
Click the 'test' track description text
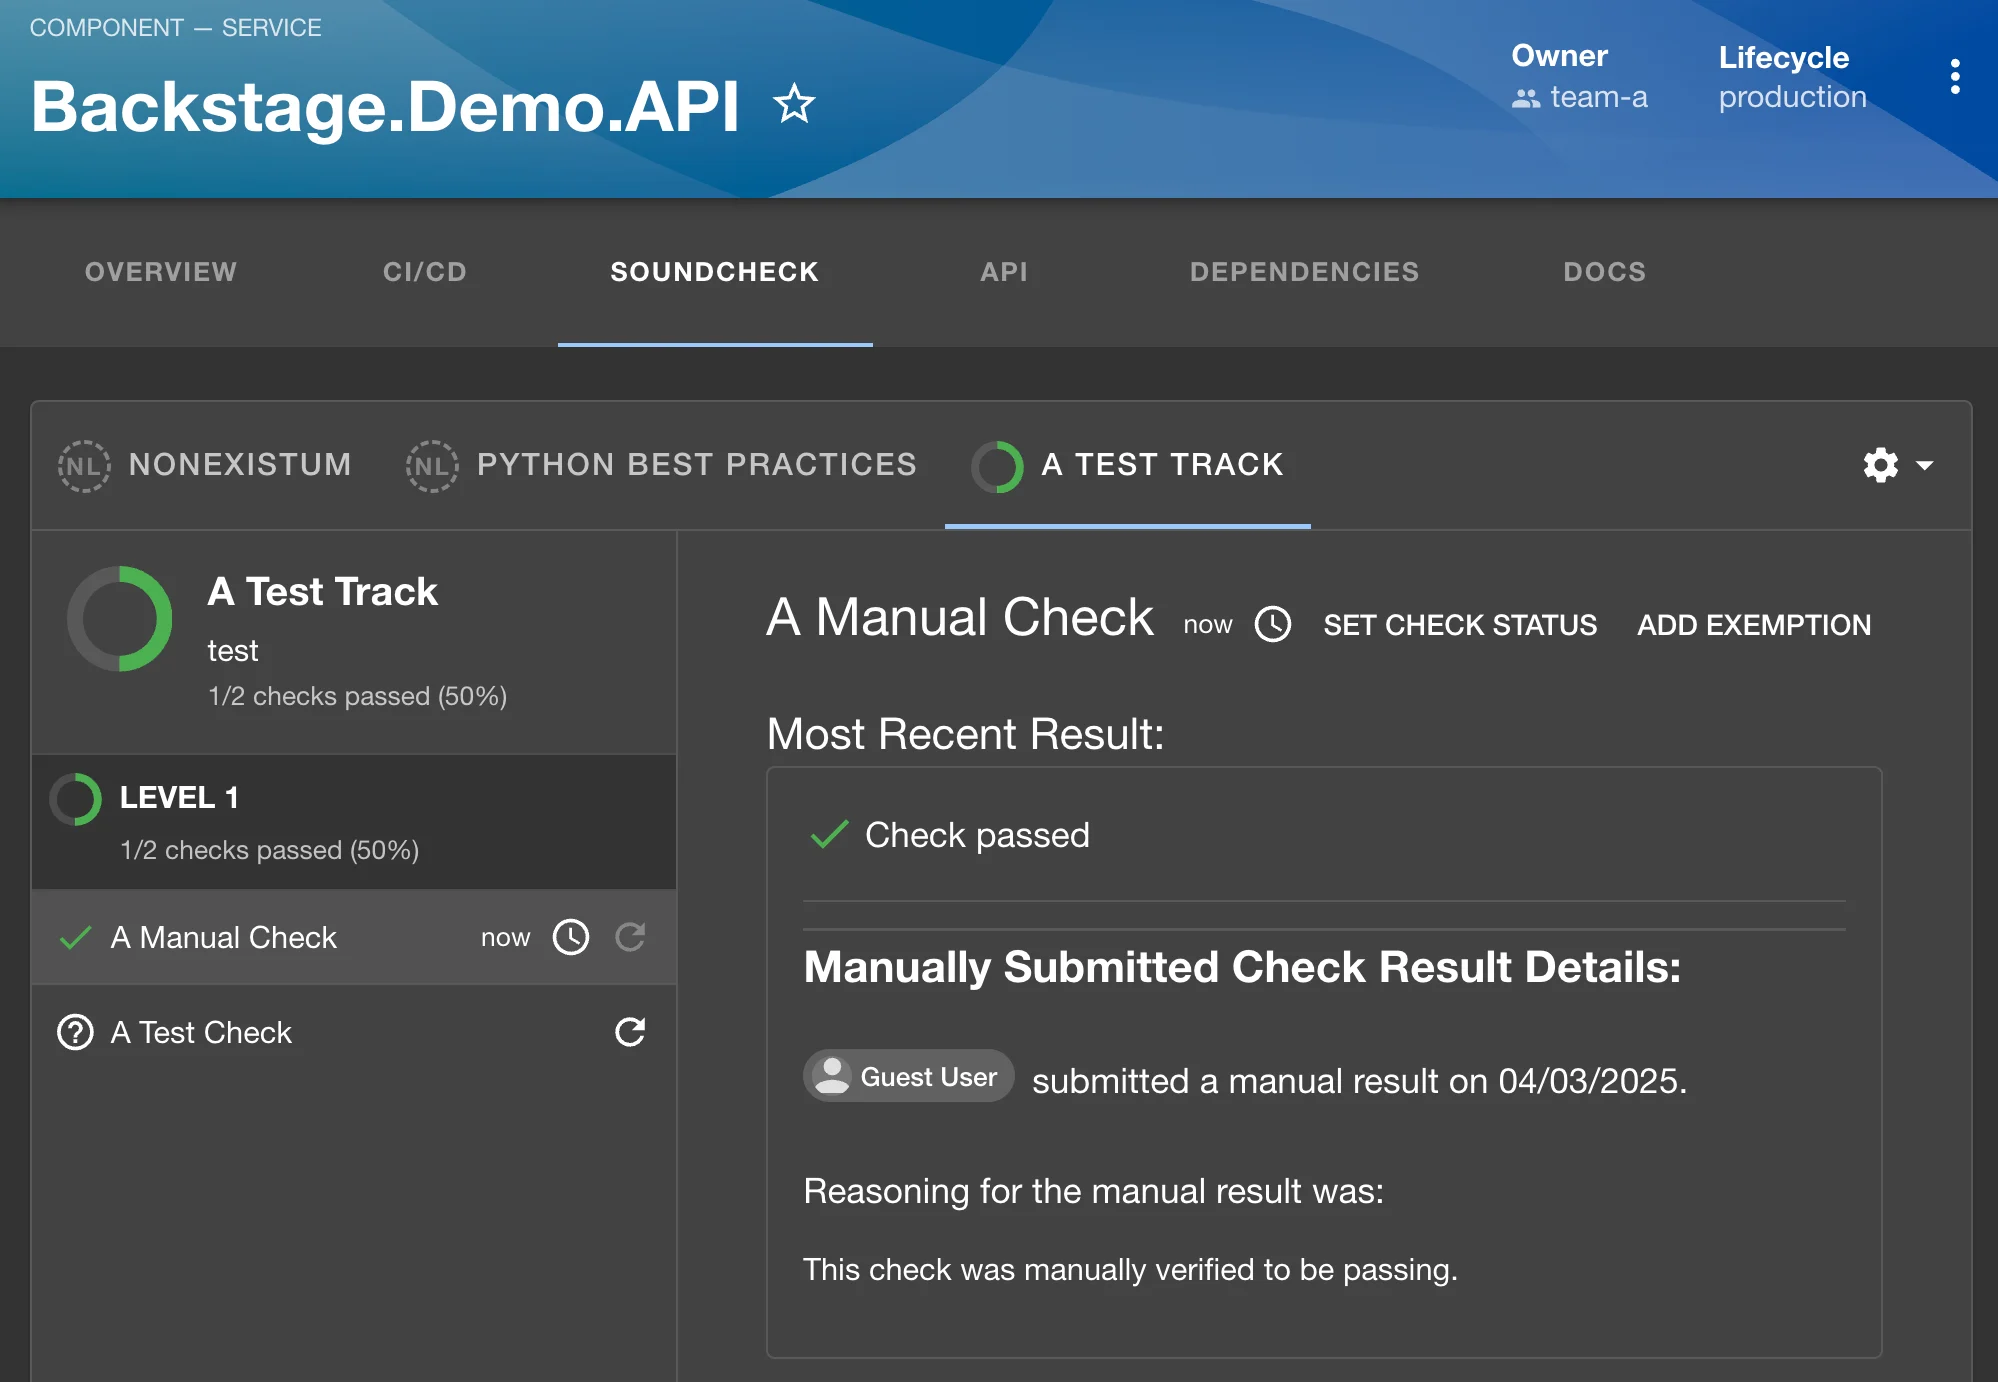(232, 651)
